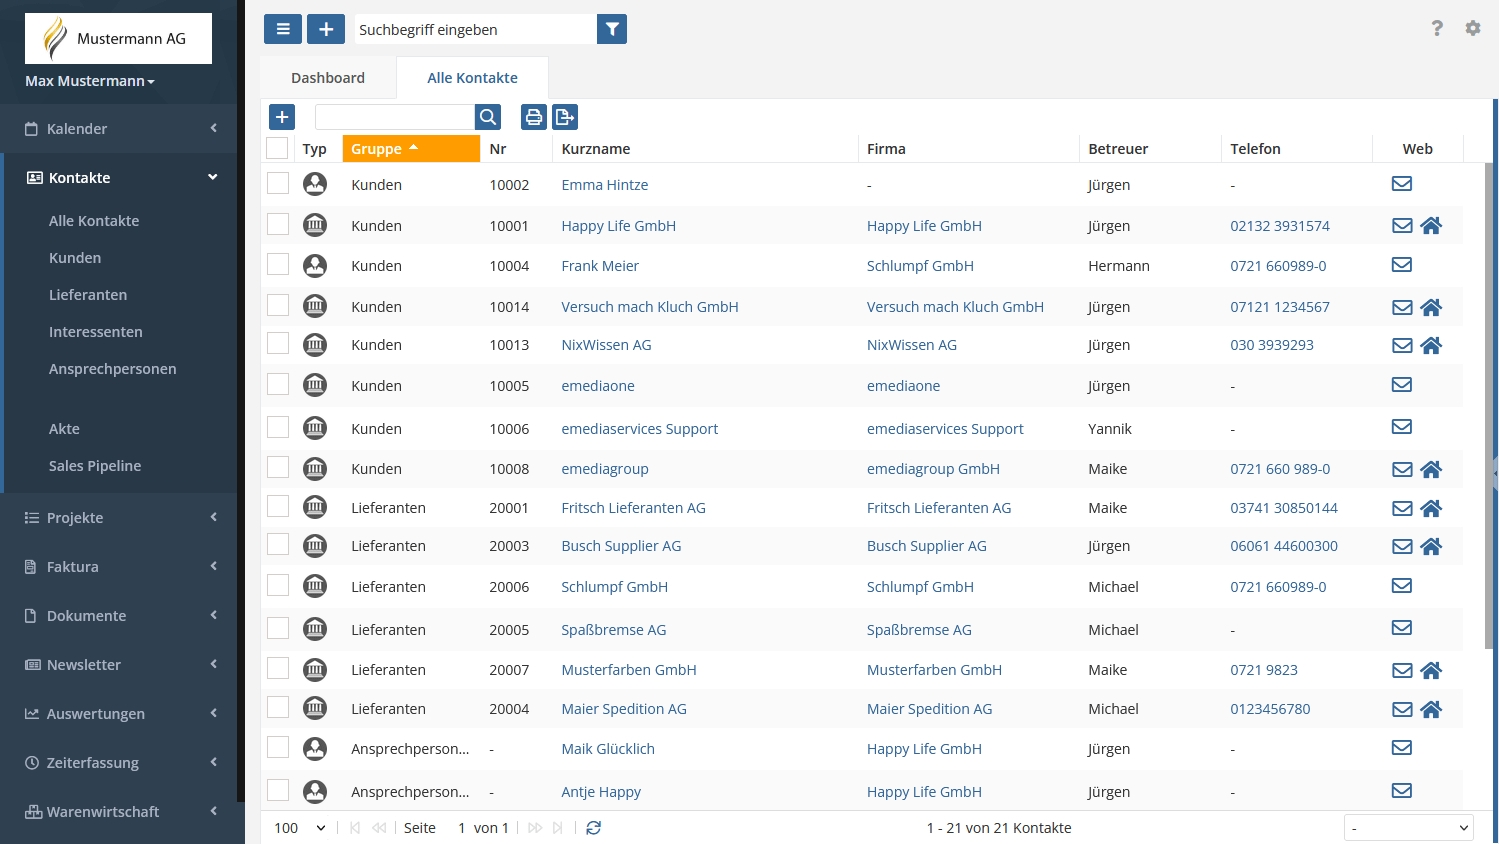This screenshot has width=1499, height=844.
Task: Click the refresh icon in pagination bar
Action: click(594, 828)
